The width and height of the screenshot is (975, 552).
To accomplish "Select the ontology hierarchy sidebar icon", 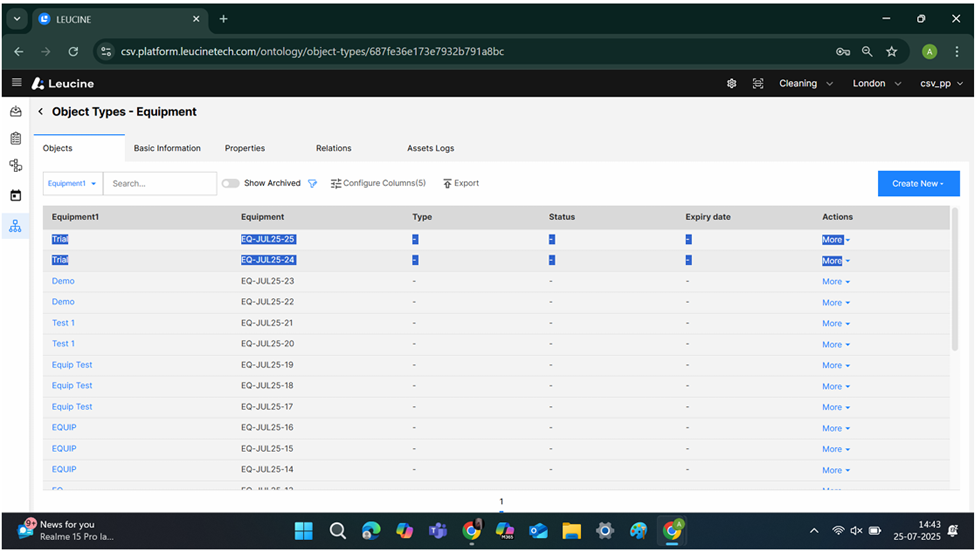I will pyautogui.click(x=15, y=226).
